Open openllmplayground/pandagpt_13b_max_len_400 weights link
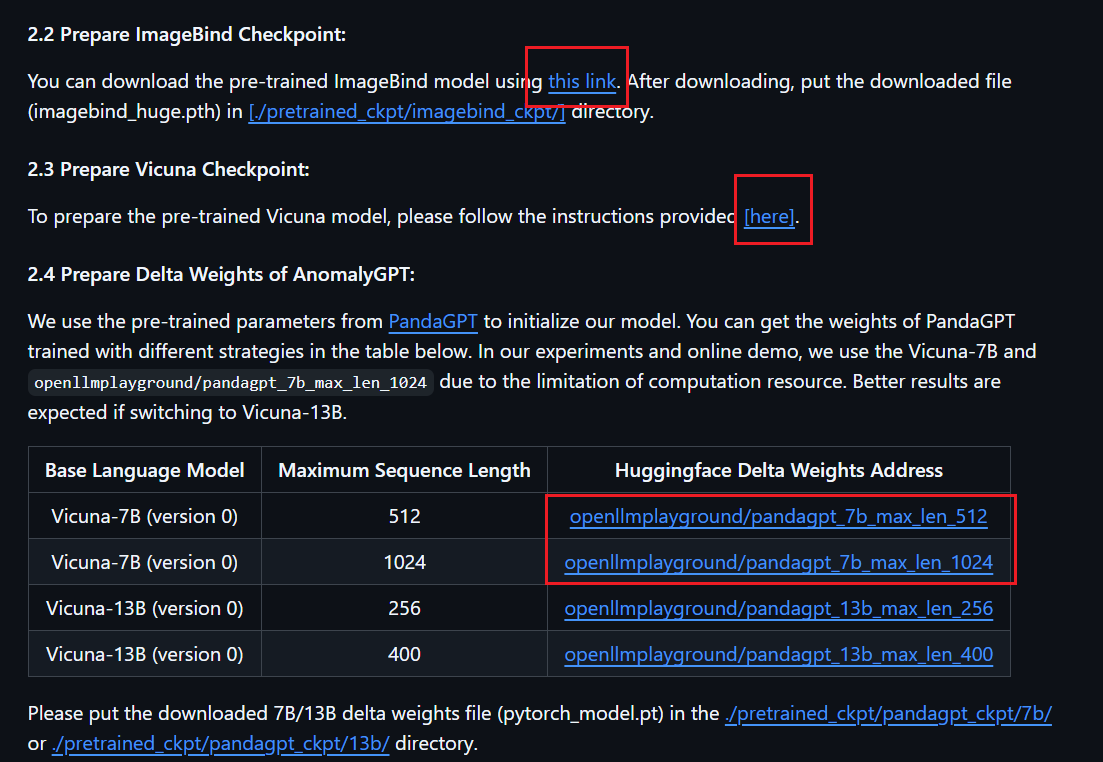The image size is (1103, 762). pyautogui.click(x=778, y=654)
